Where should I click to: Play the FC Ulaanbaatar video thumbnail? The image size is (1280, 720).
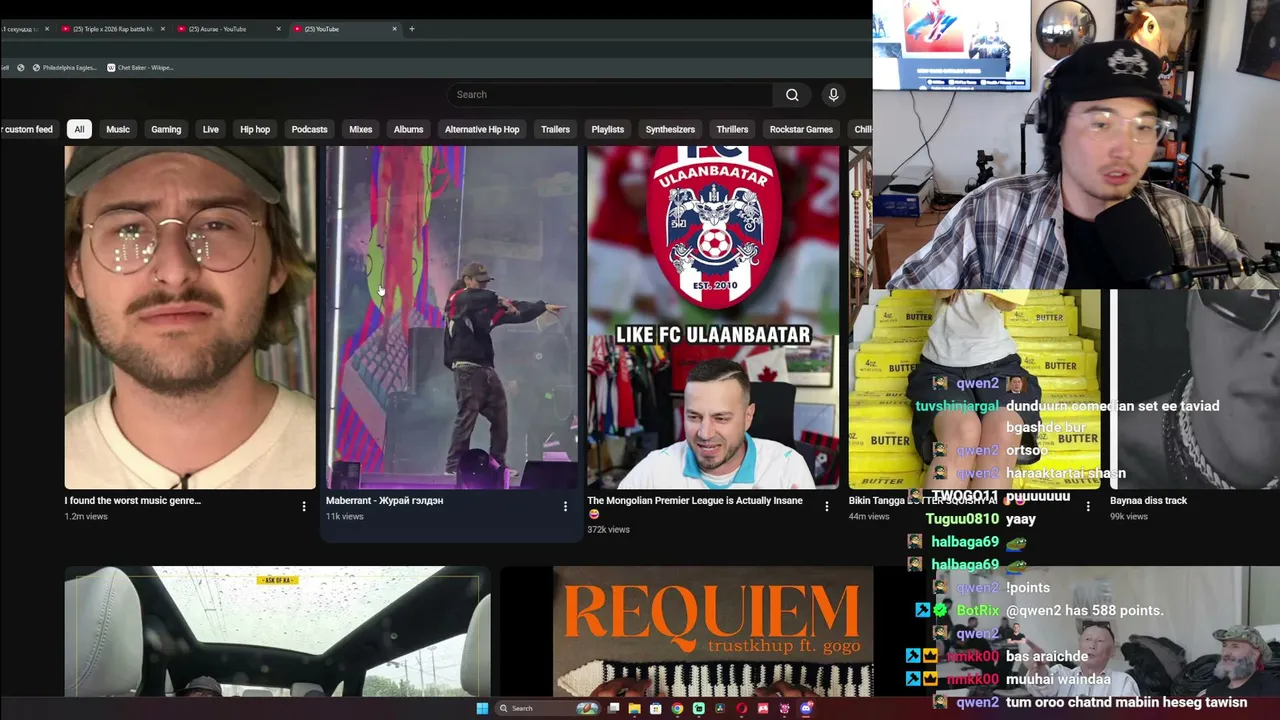713,317
